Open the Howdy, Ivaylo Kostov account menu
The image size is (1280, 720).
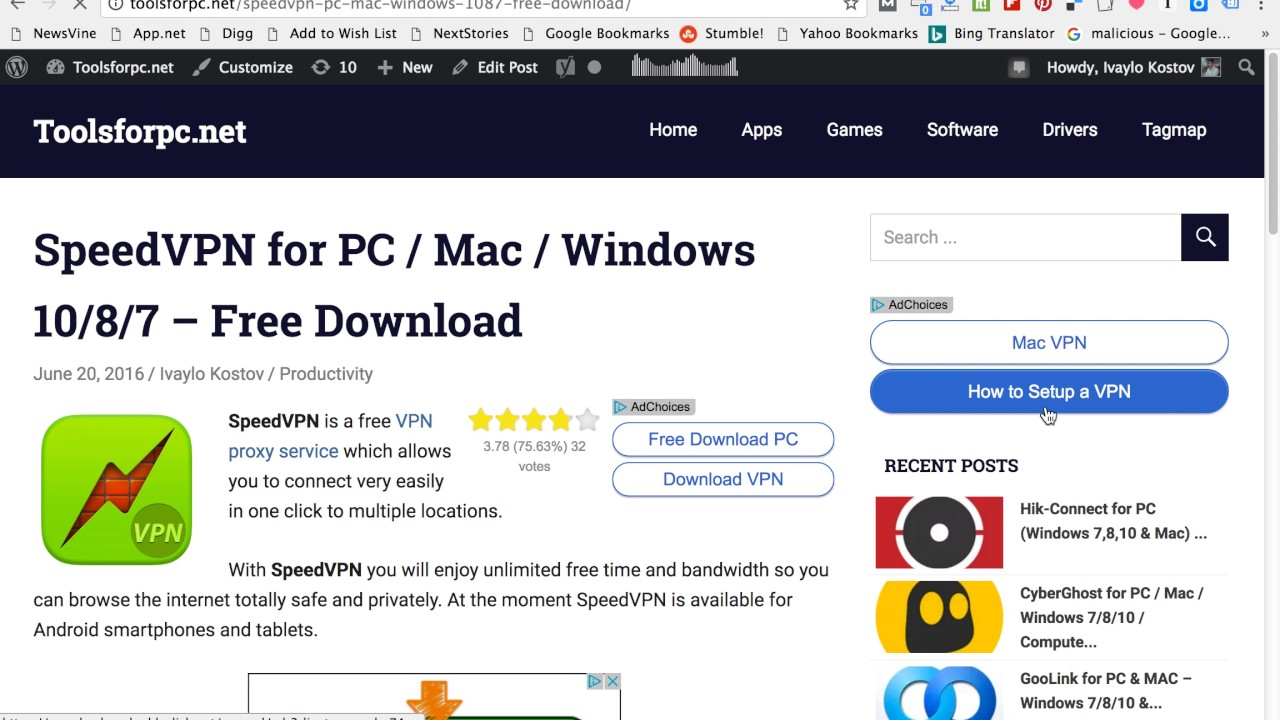[x=1133, y=67]
